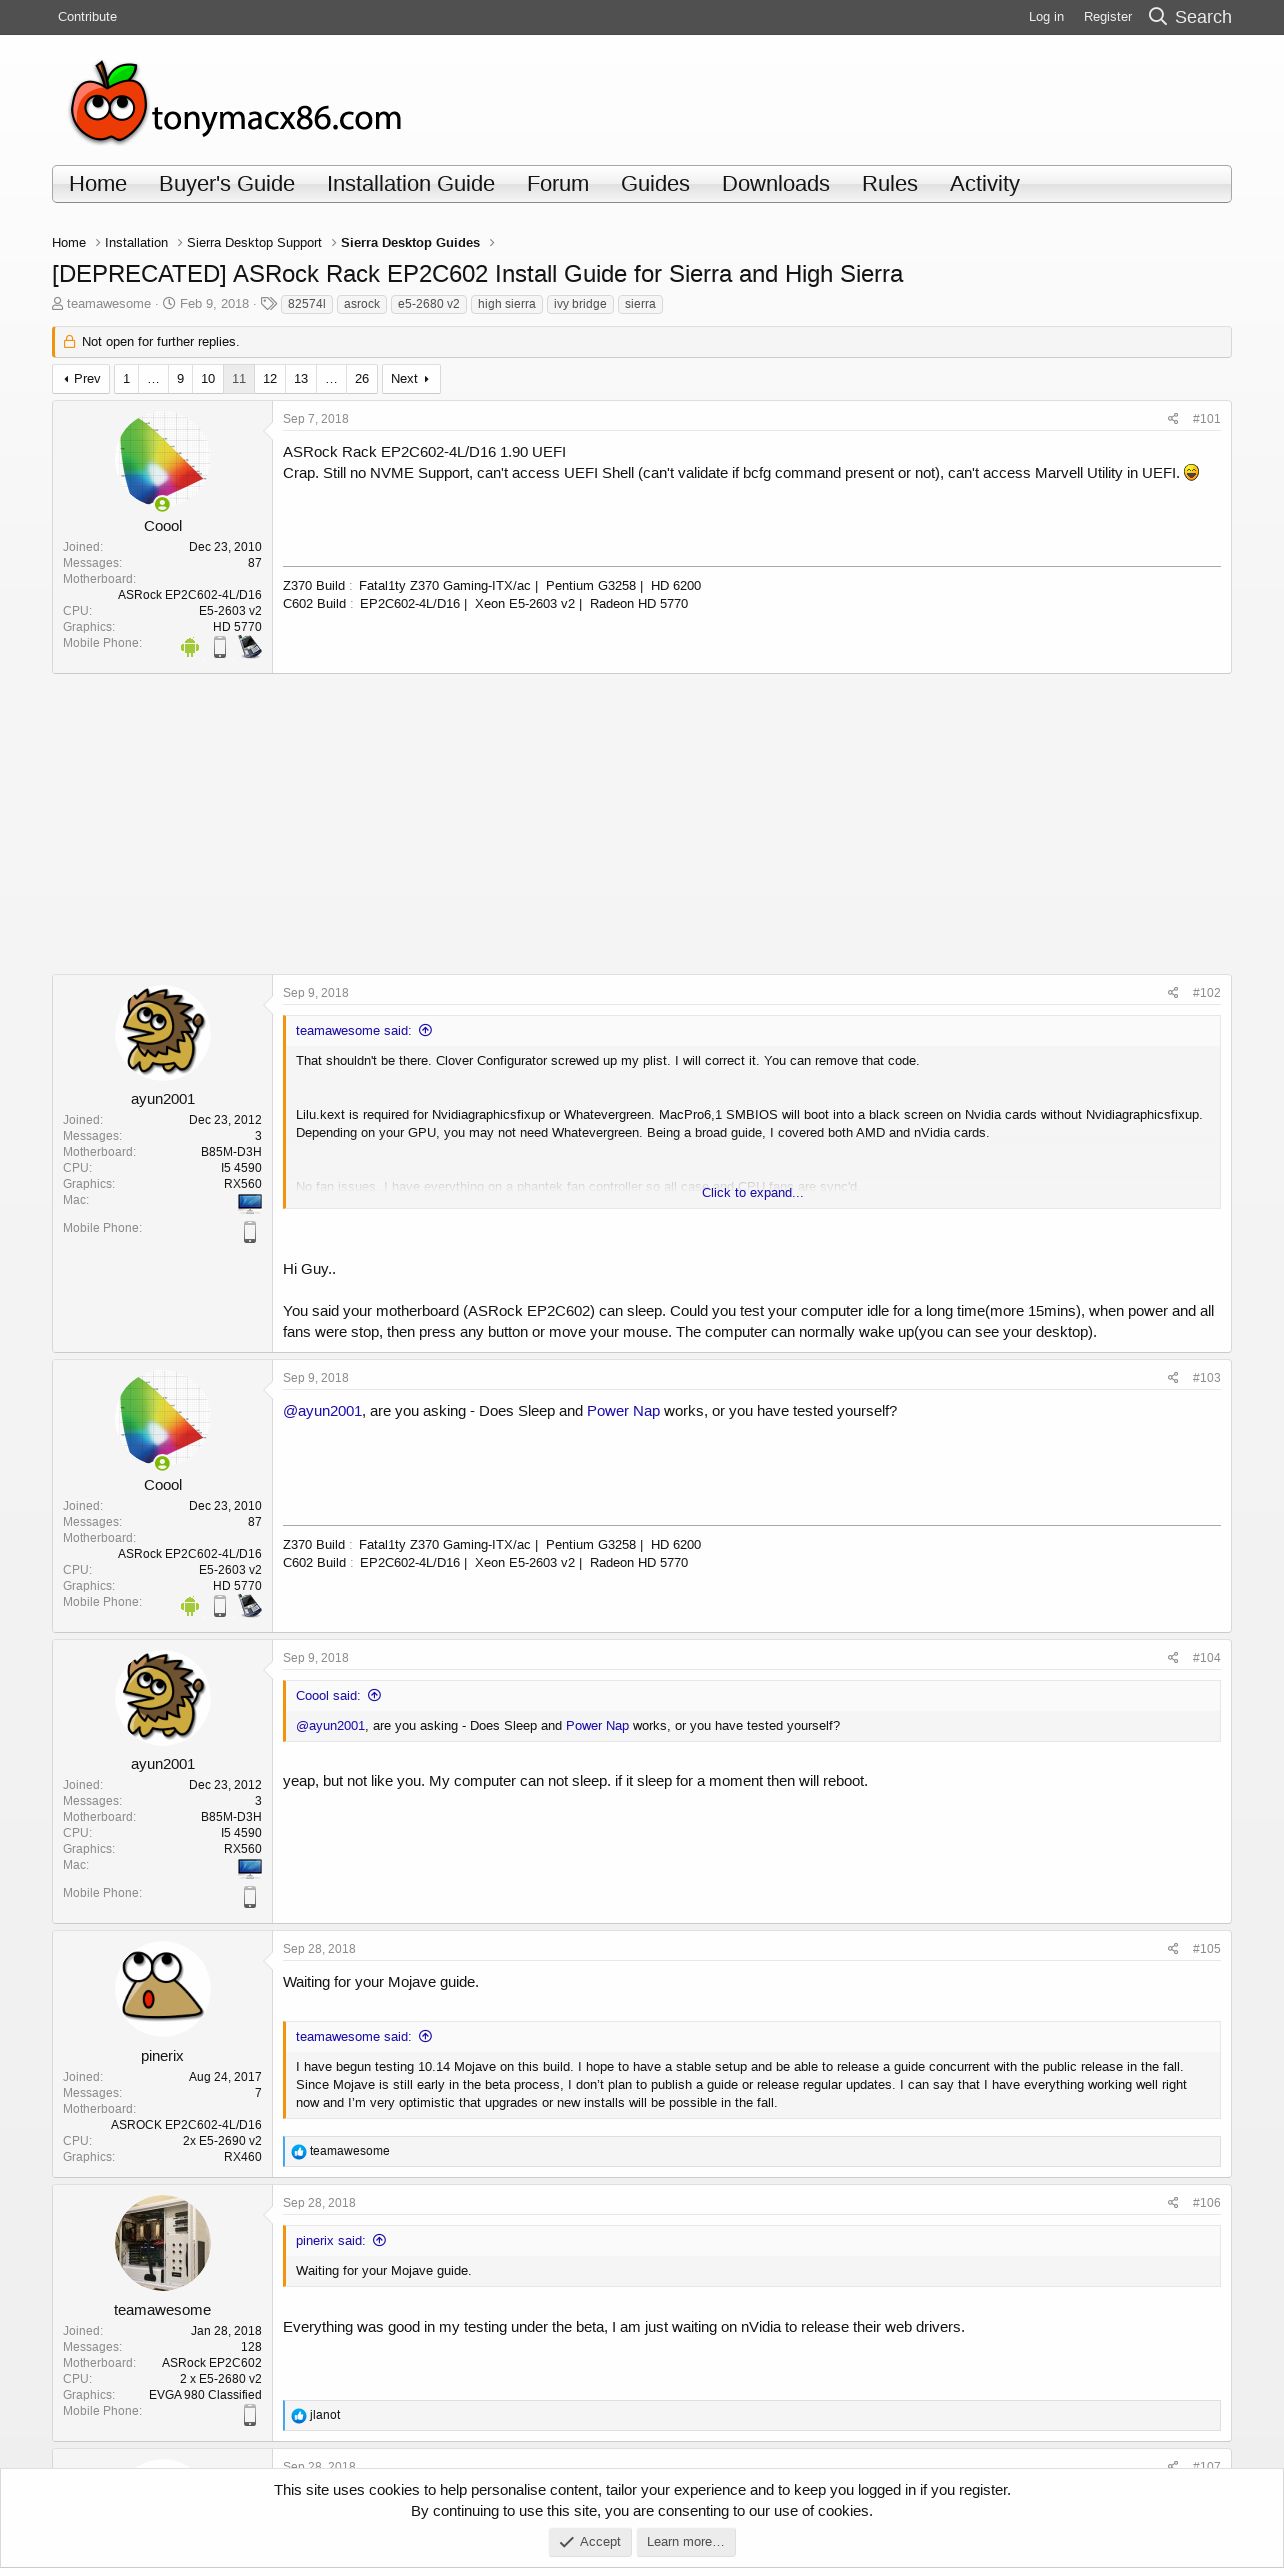
Task: Click iMac icon in ayun2001's #102 profile
Action: click(x=250, y=1203)
